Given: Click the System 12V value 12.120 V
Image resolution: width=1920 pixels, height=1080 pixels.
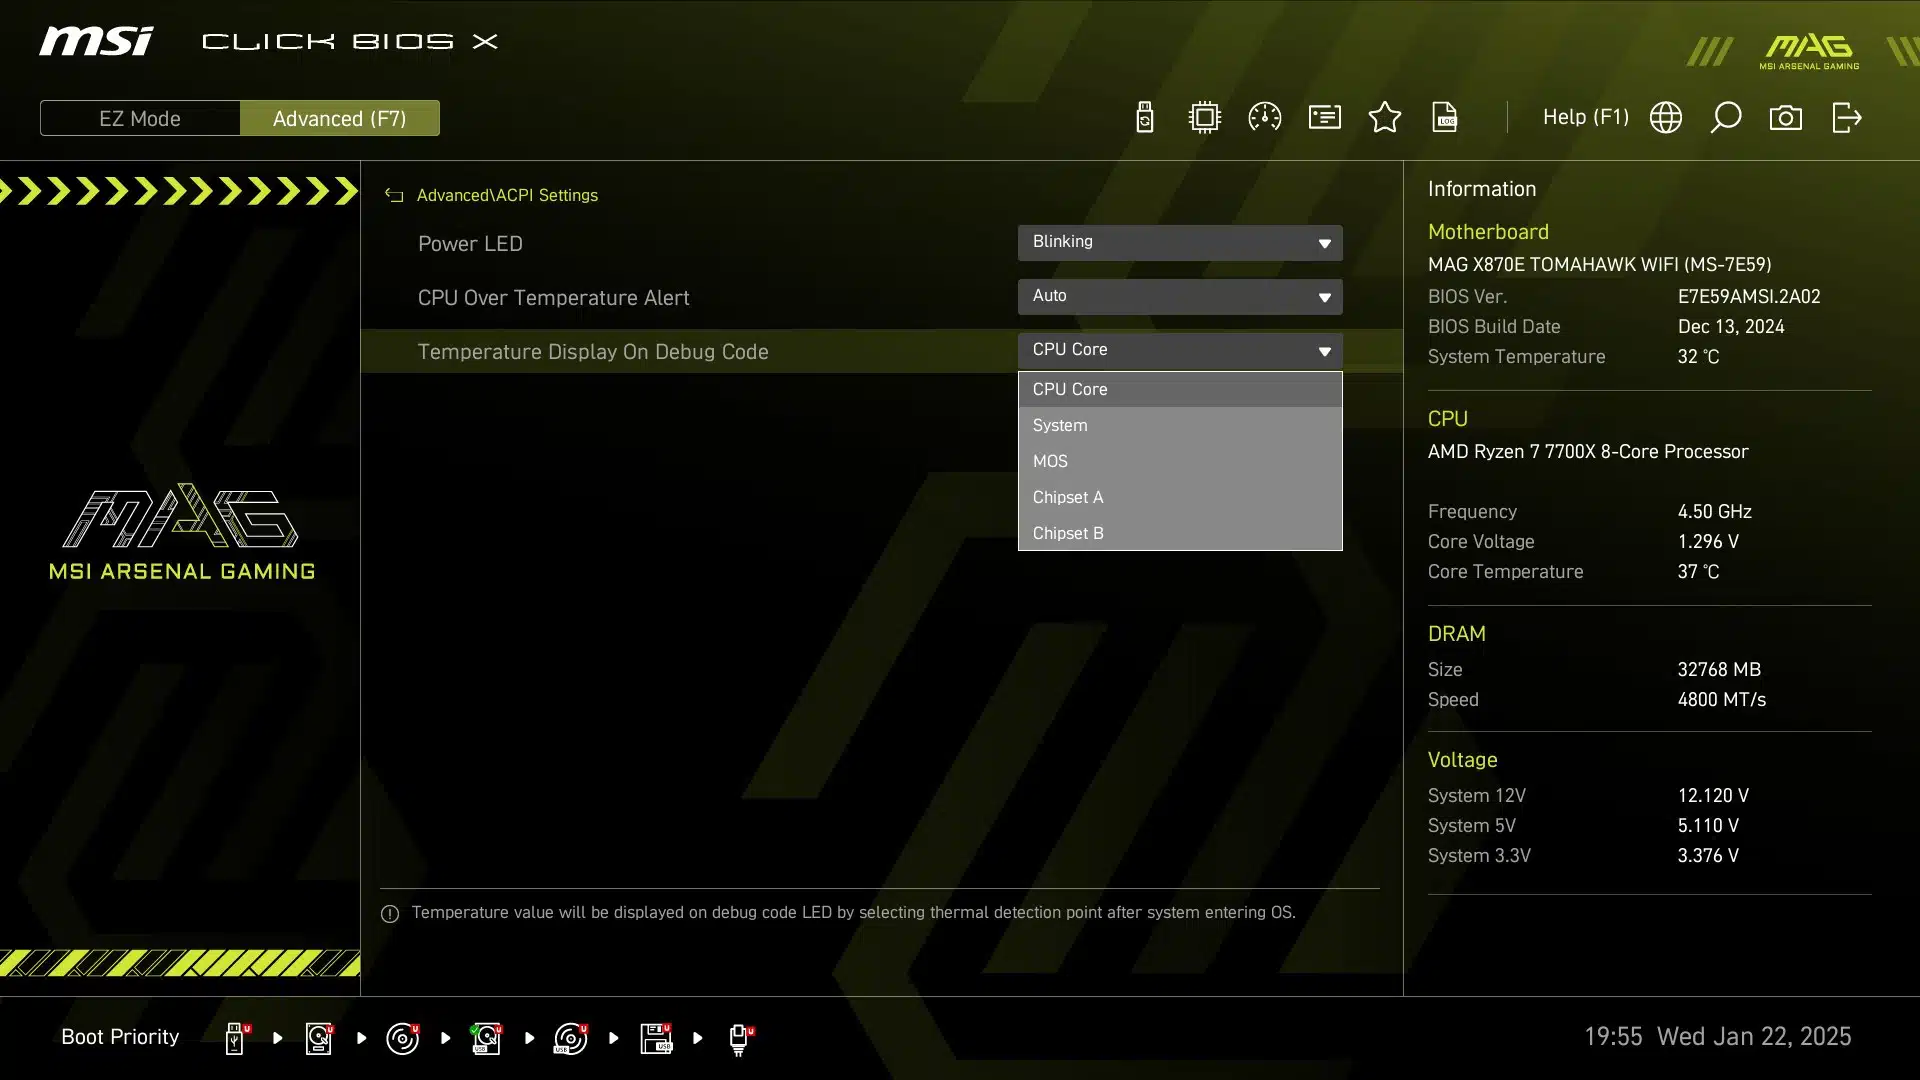Looking at the screenshot, I should point(1713,796).
